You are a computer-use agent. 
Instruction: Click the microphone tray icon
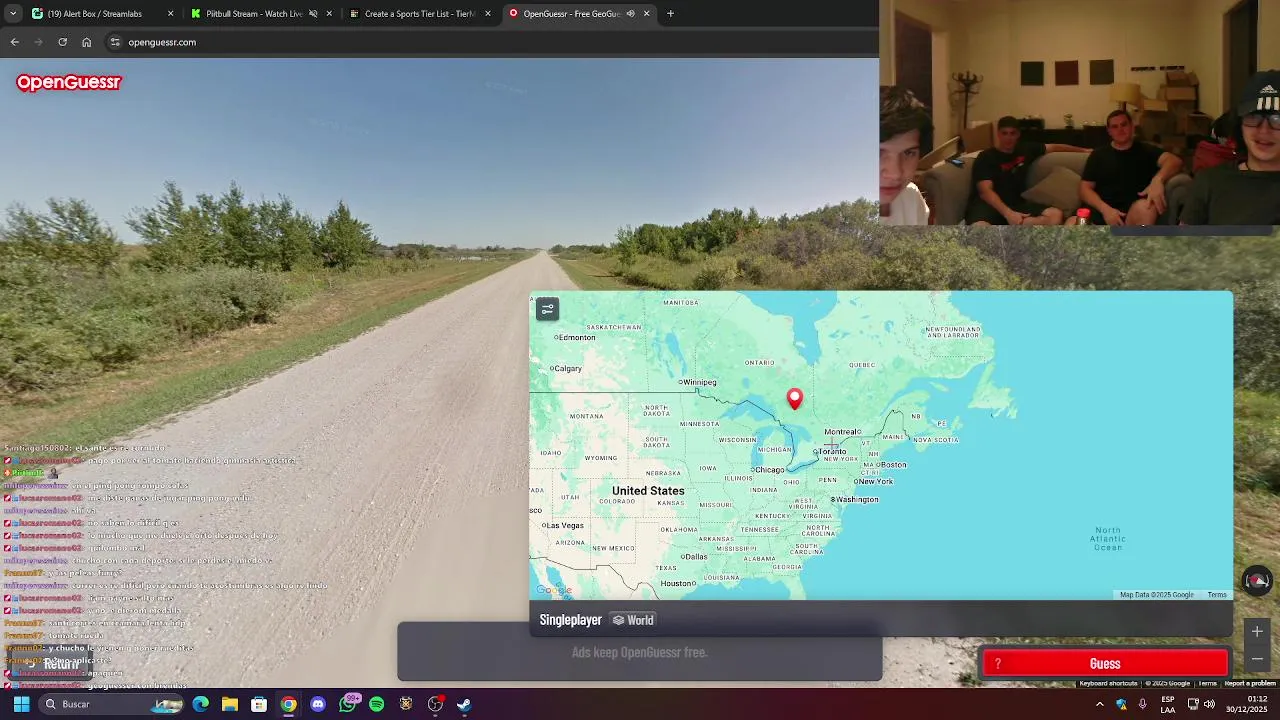(x=1142, y=704)
